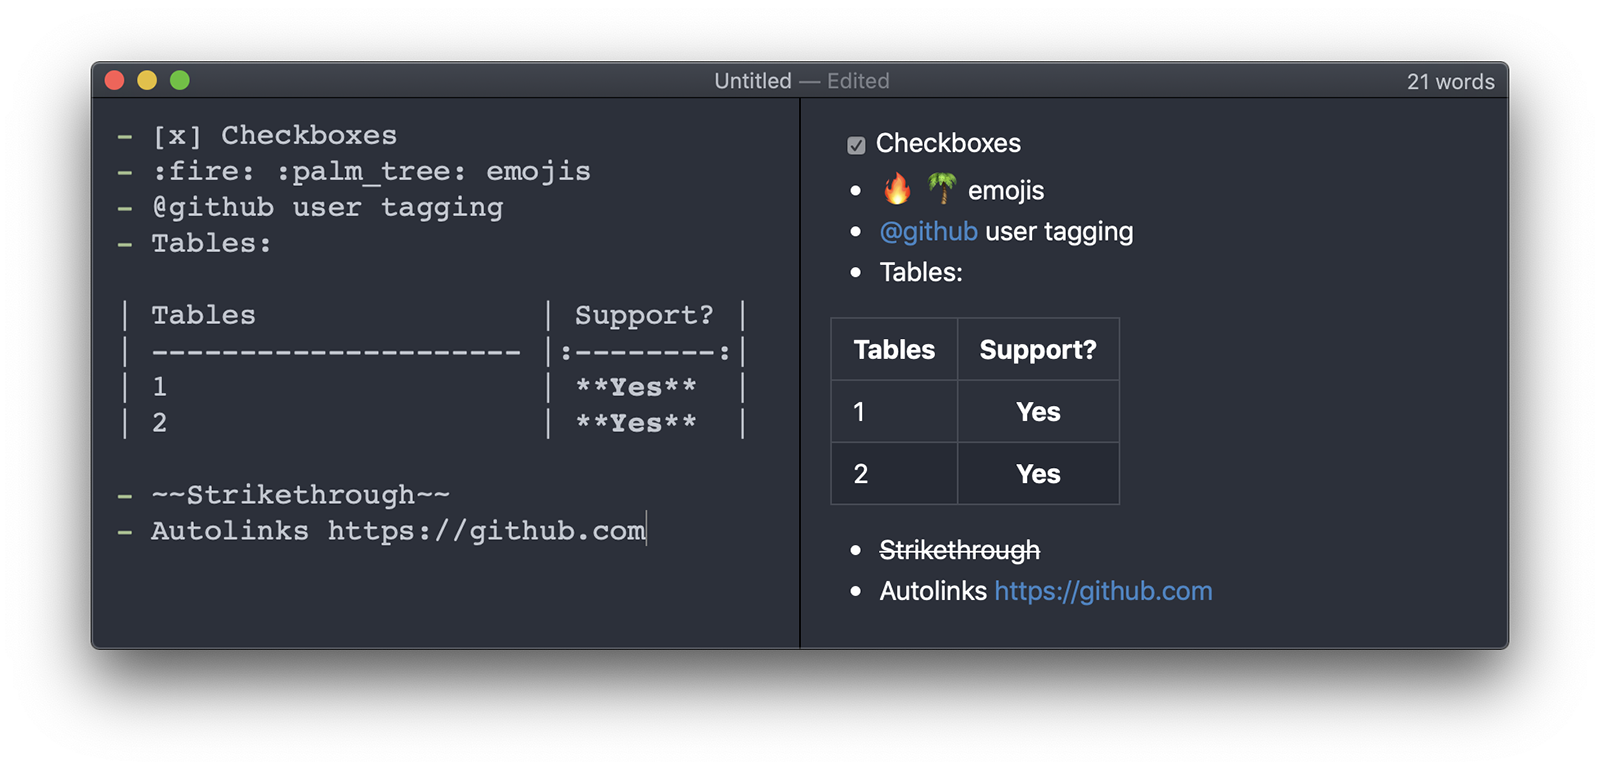
Task: Click the 21 words counter
Action: pyautogui.click(x=1450, y=82)
